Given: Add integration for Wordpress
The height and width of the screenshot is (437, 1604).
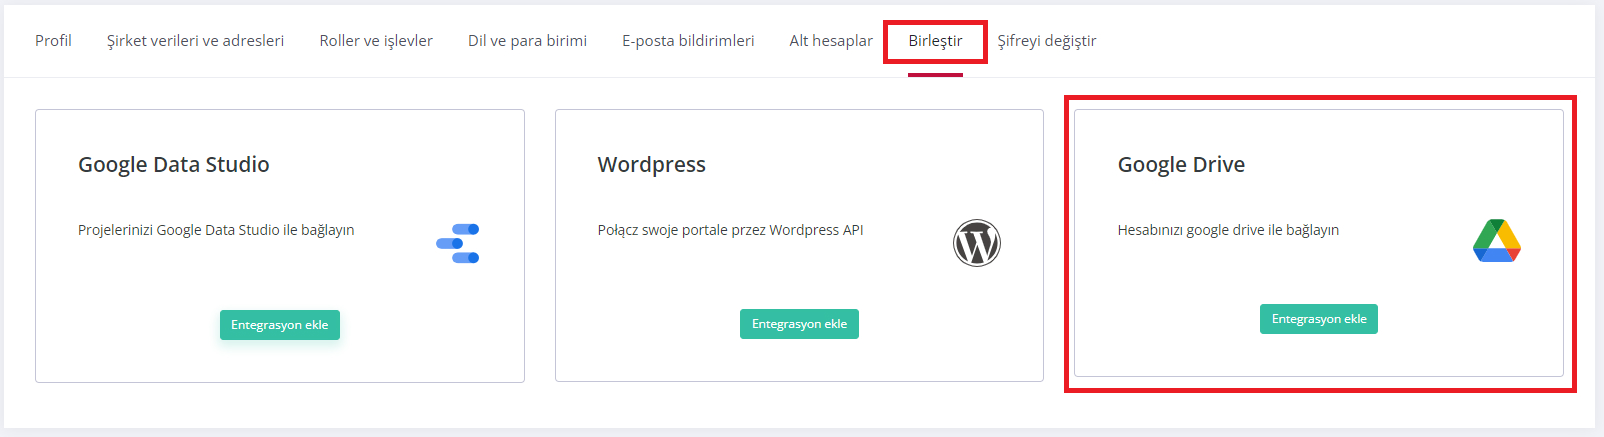Looking at the screenshot, I should (799, 324).
